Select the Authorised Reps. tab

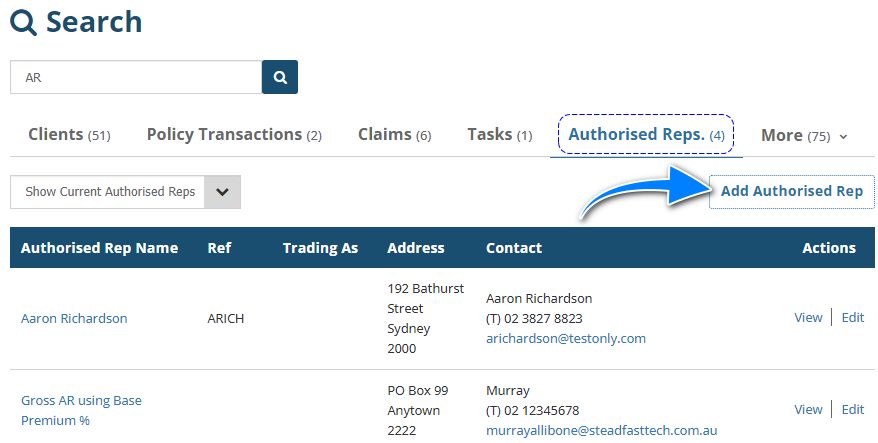(646, 135)
